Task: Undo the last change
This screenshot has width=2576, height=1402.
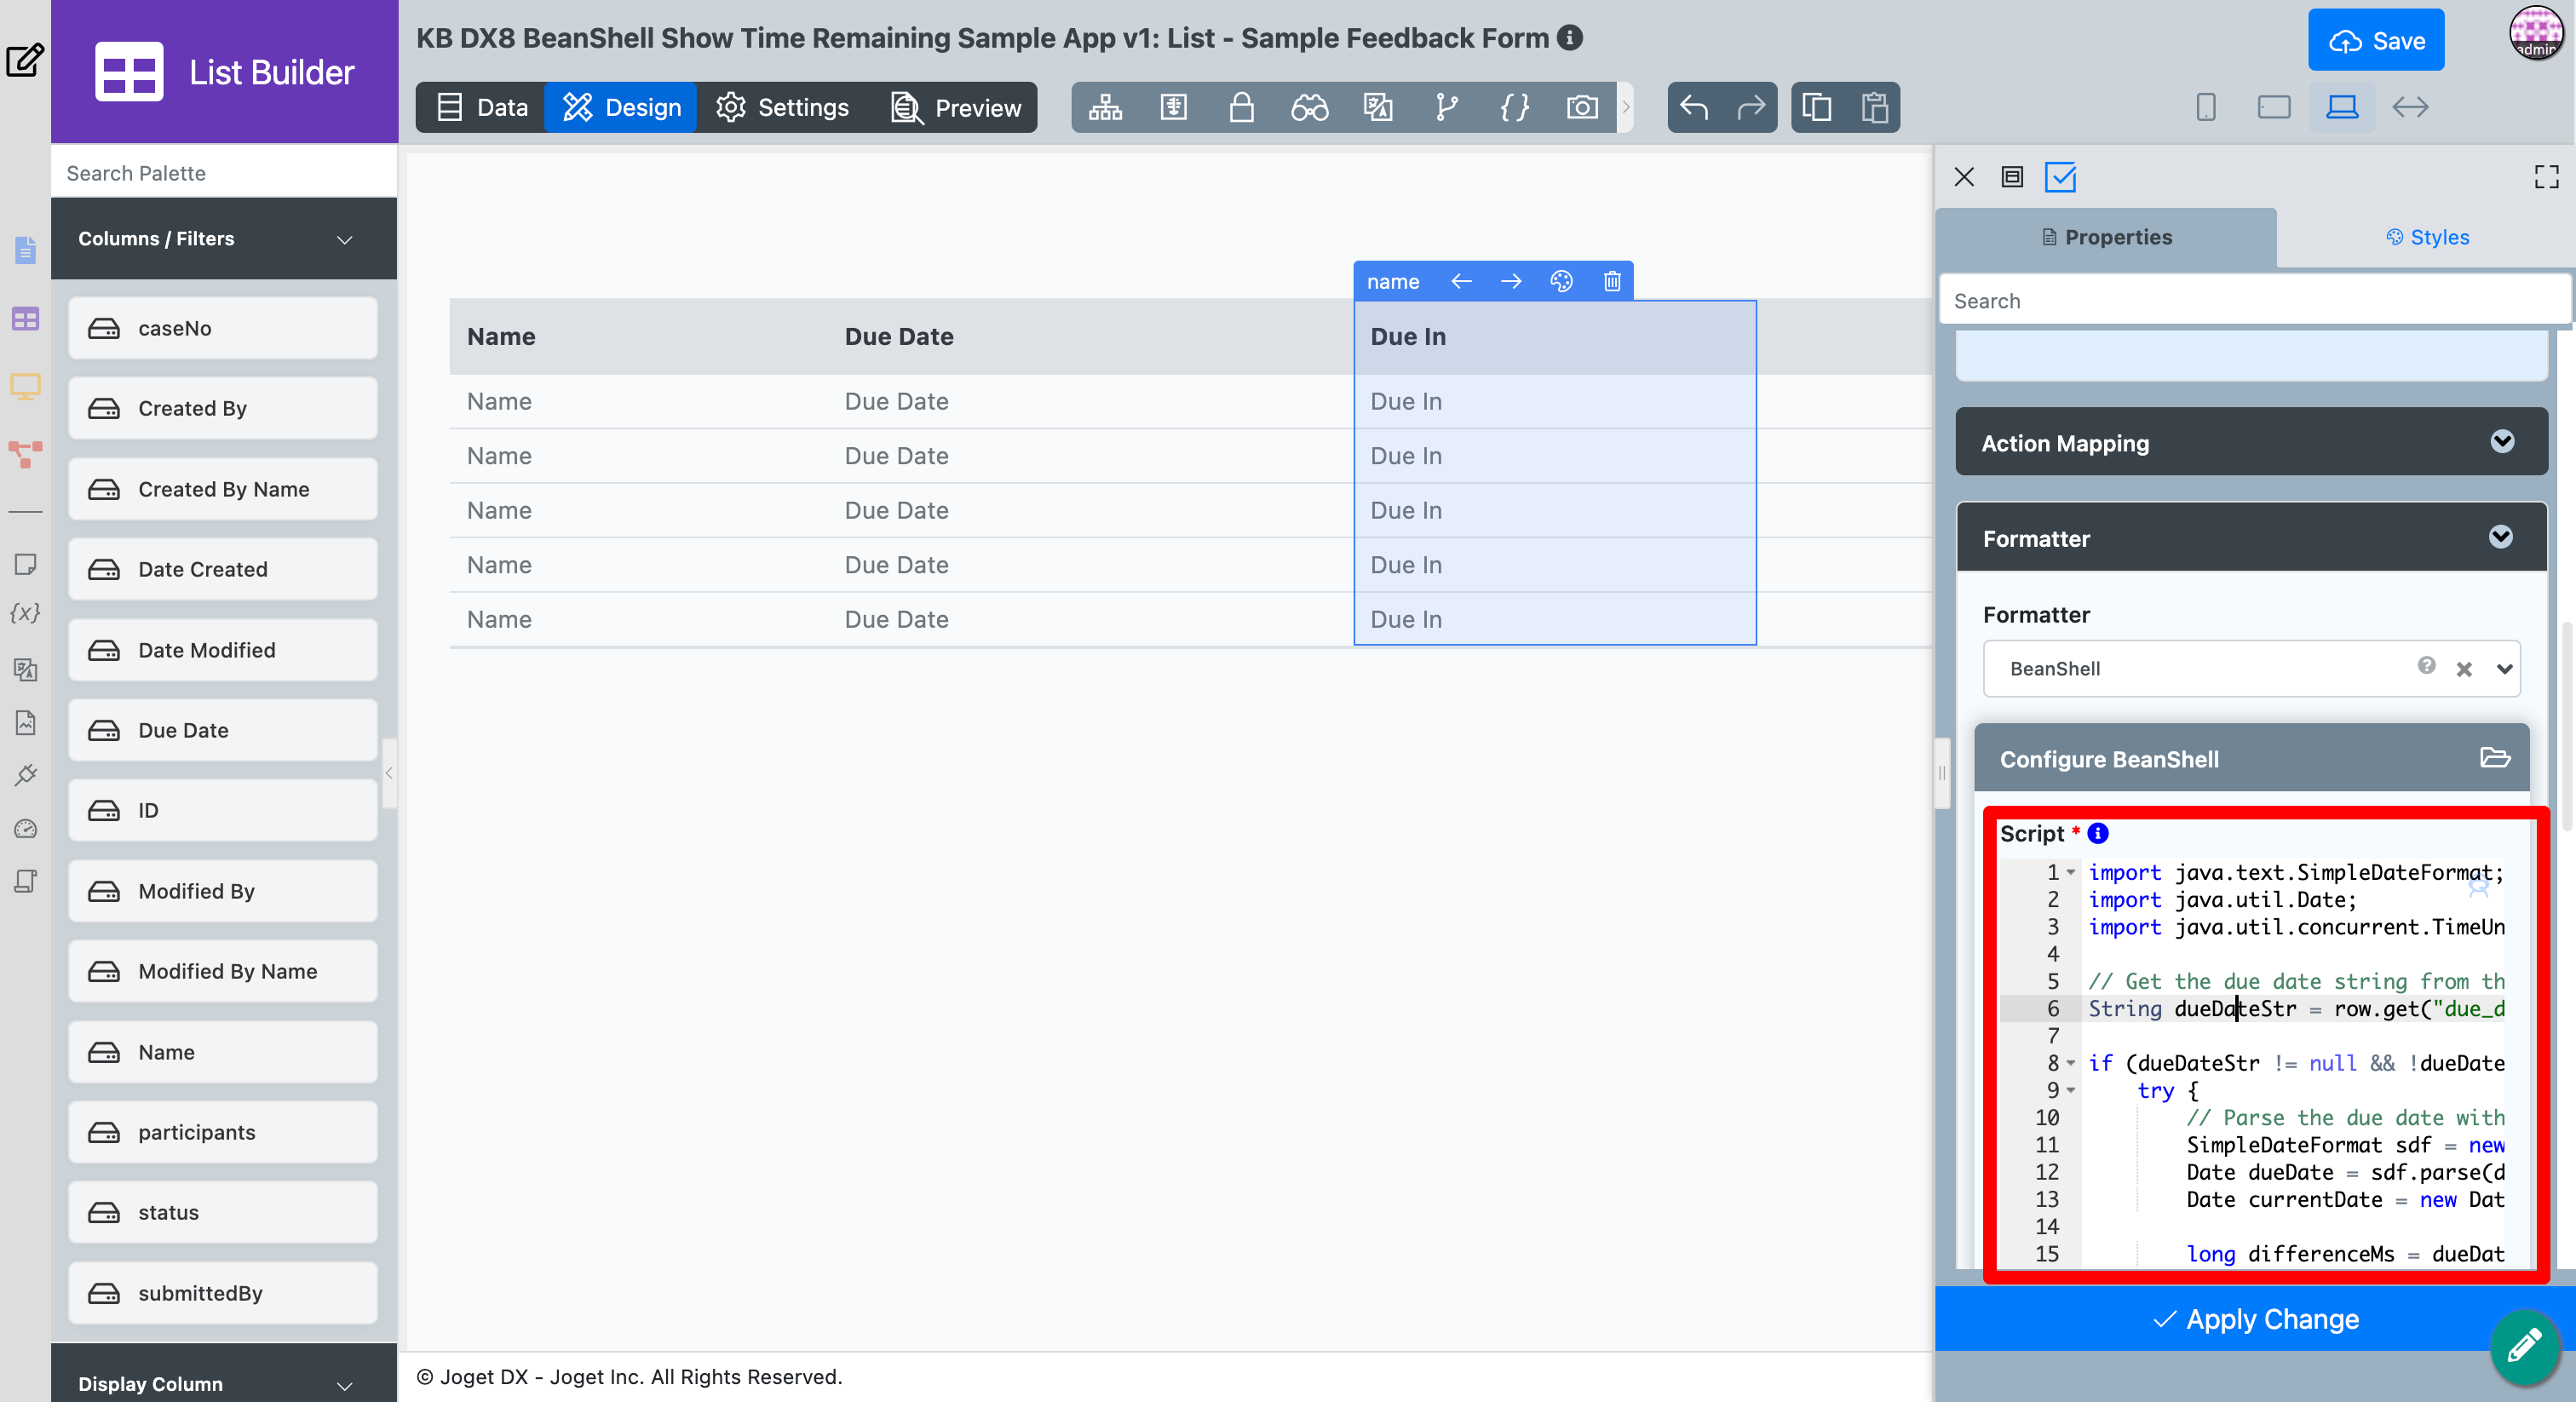Action: (1693, 107)
